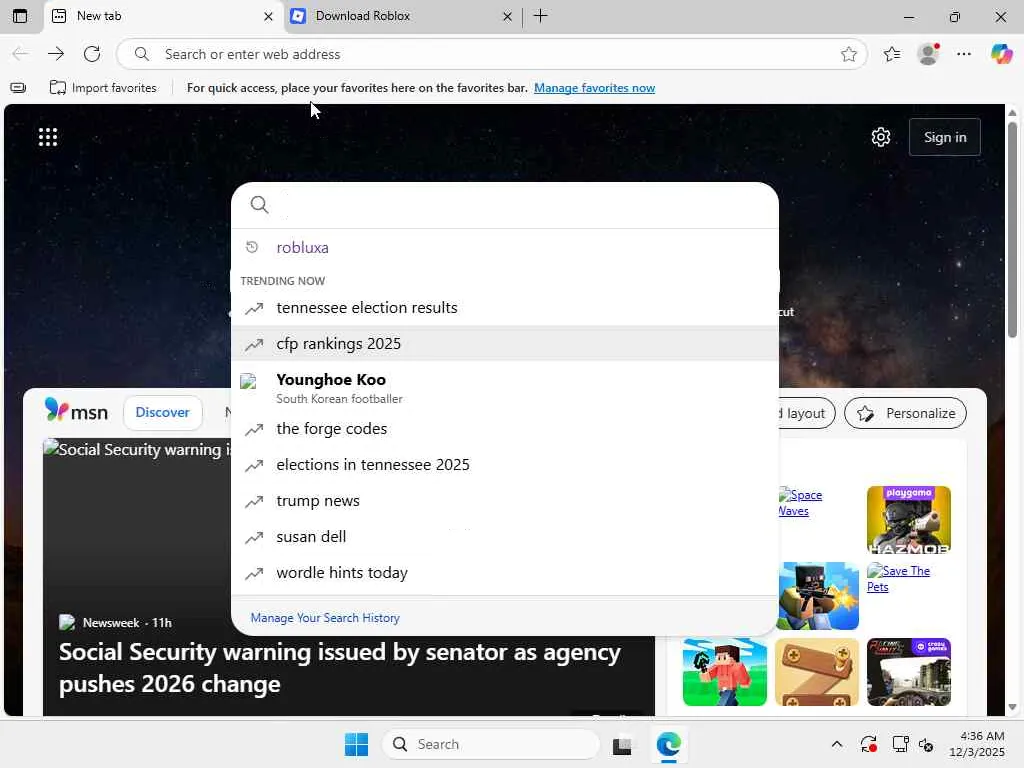
Task: Click the sync tray icon with red dot
Action: click(x=869, y=744)
